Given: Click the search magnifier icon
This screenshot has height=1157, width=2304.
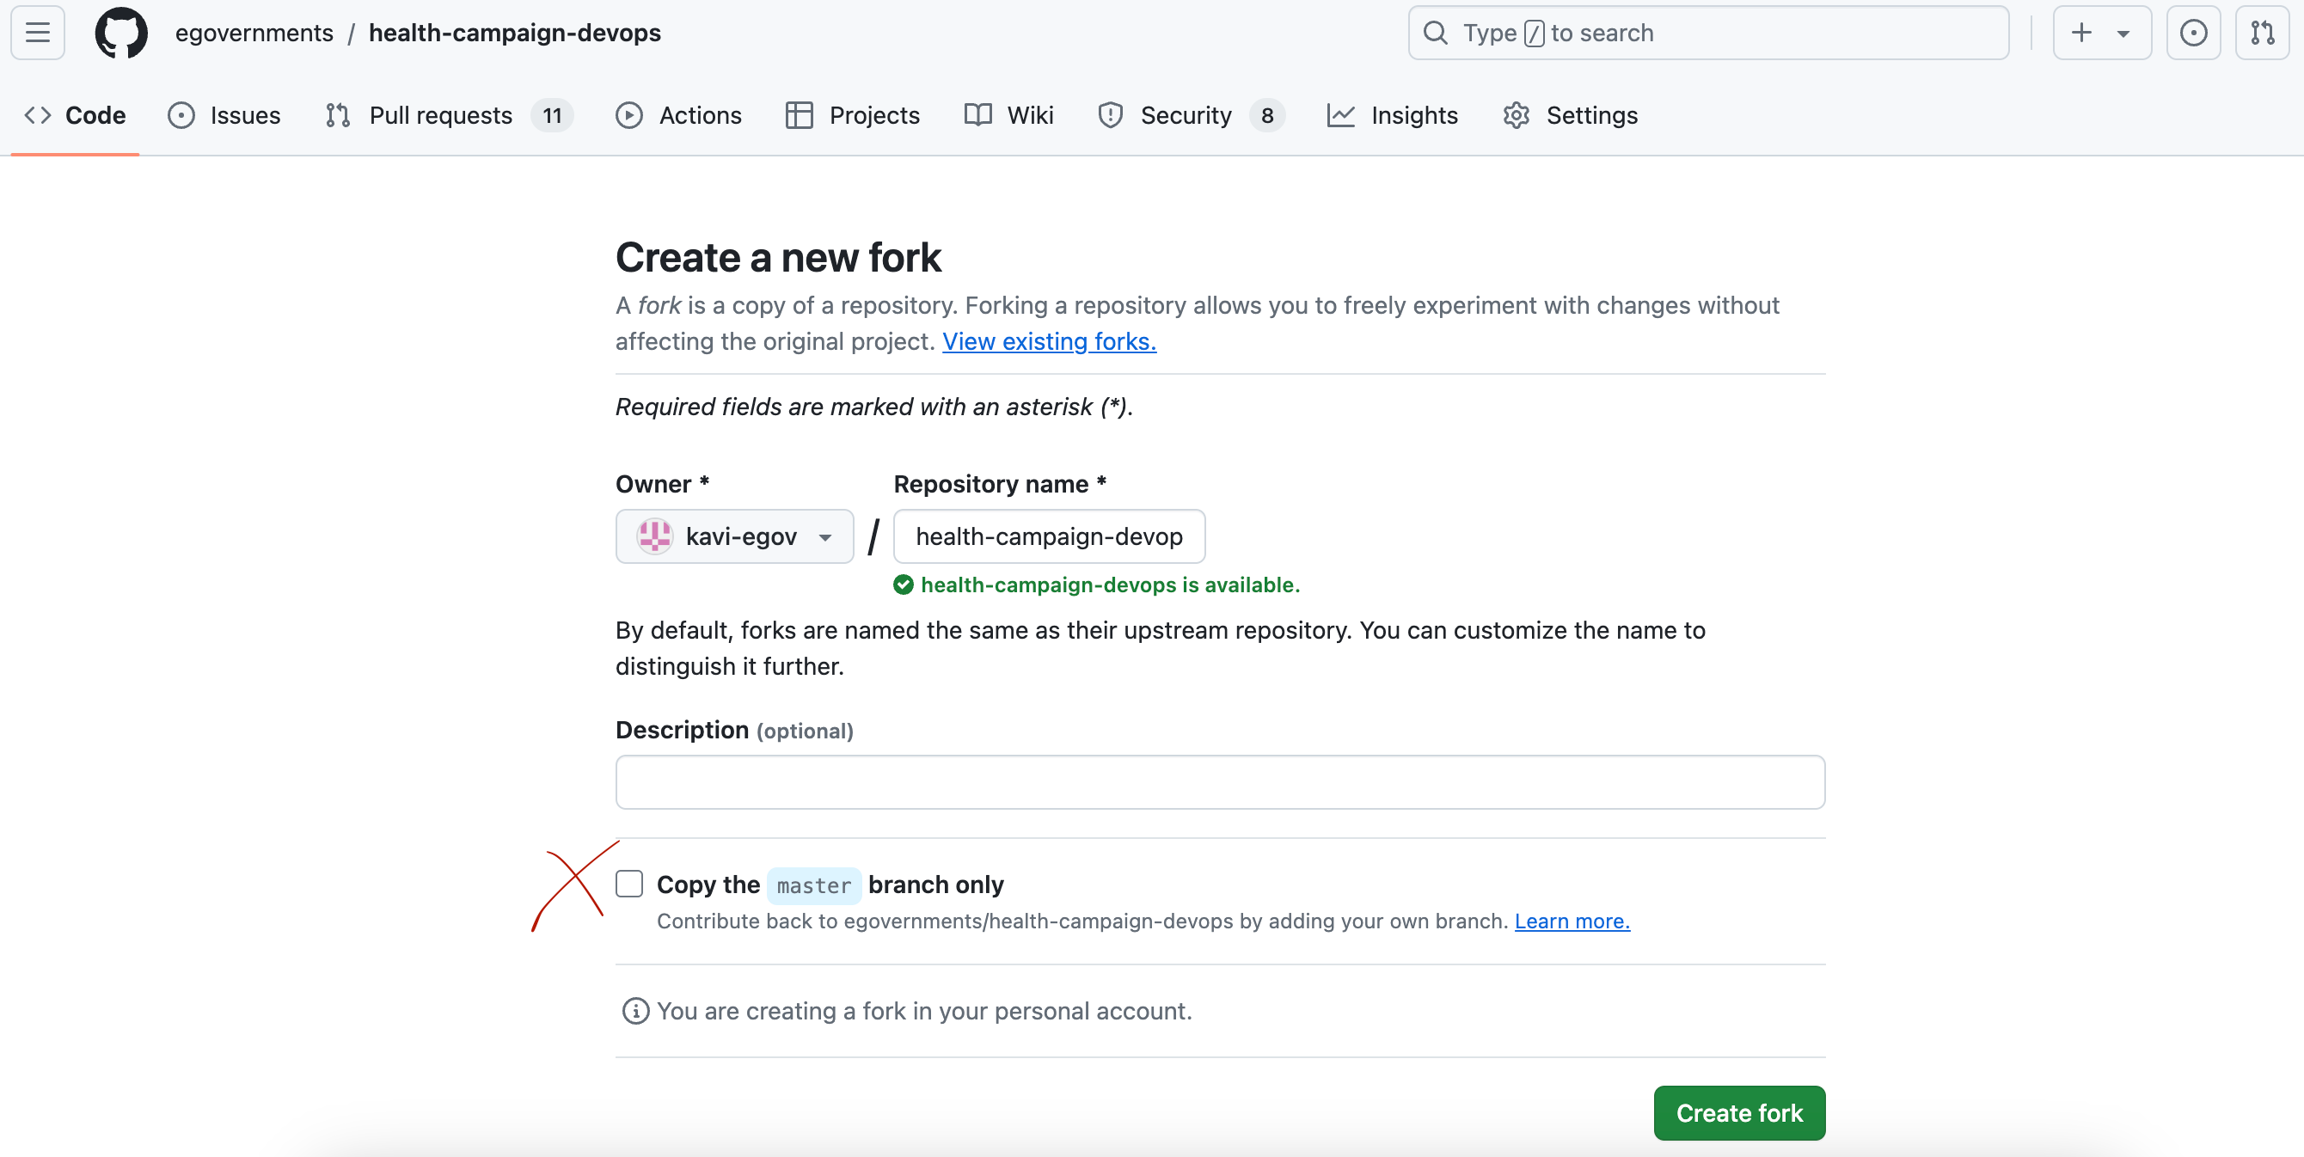Looking at the screenshot, I should (x=1436, y=33).
